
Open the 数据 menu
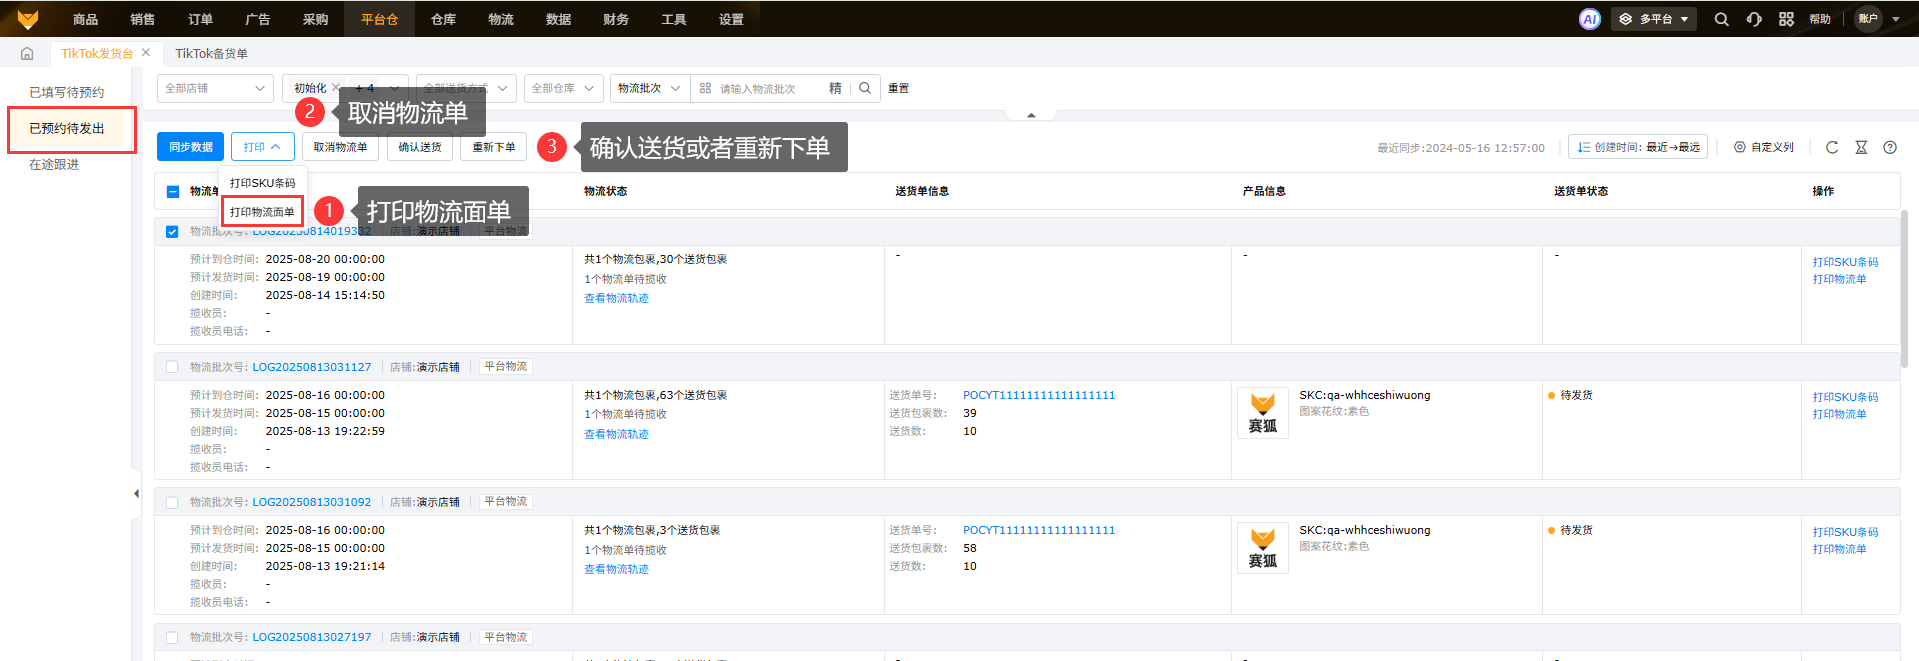tap(558, 19)
